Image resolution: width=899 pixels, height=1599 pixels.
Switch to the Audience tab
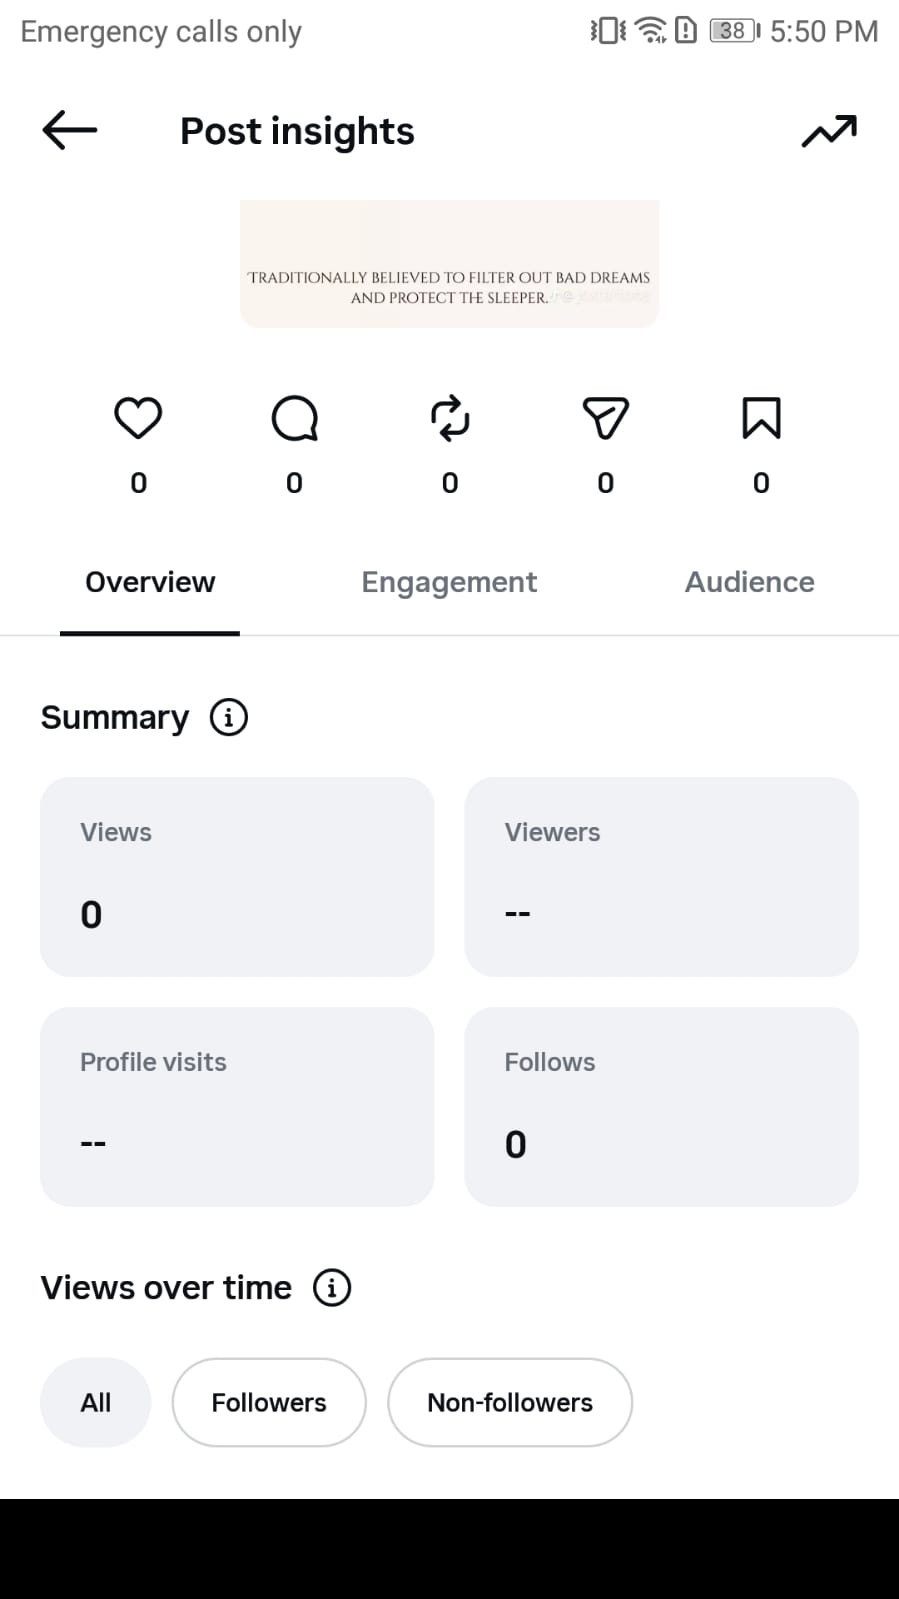point(749,582)
